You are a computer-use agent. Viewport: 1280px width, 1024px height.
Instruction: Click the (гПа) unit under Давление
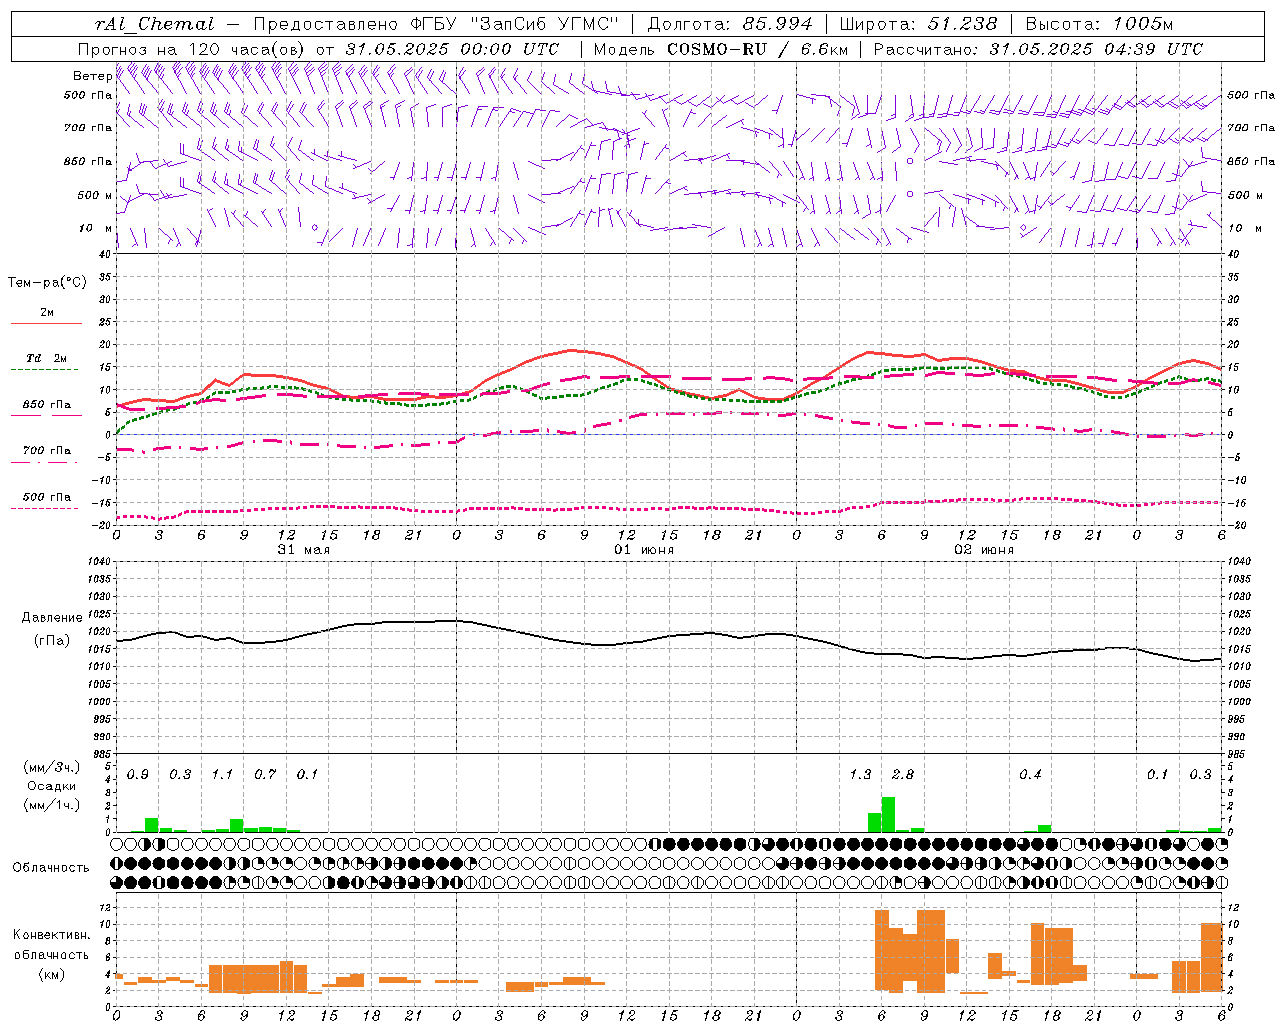52,641
